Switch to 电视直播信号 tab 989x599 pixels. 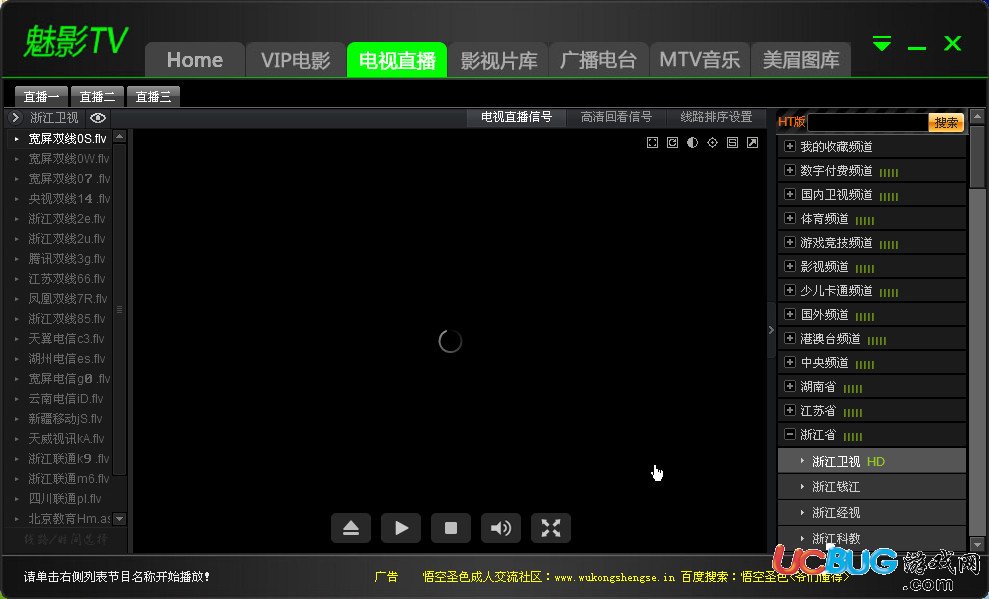point(516,117)
